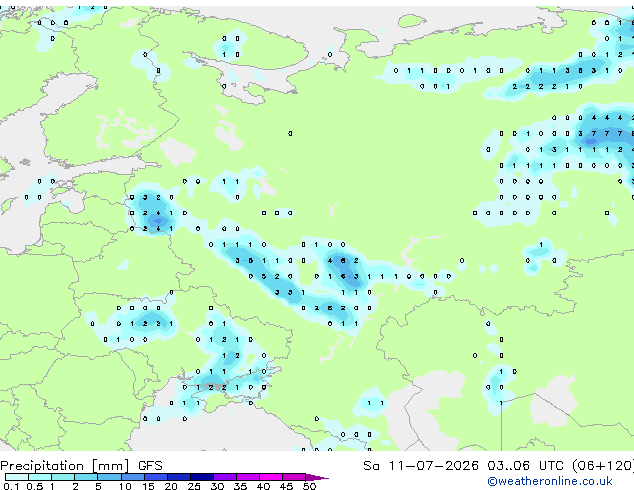Click the '30' legend scale label
Image resolution: width=634 pixels, height=490 pixels.
click(x=217, y=486)
